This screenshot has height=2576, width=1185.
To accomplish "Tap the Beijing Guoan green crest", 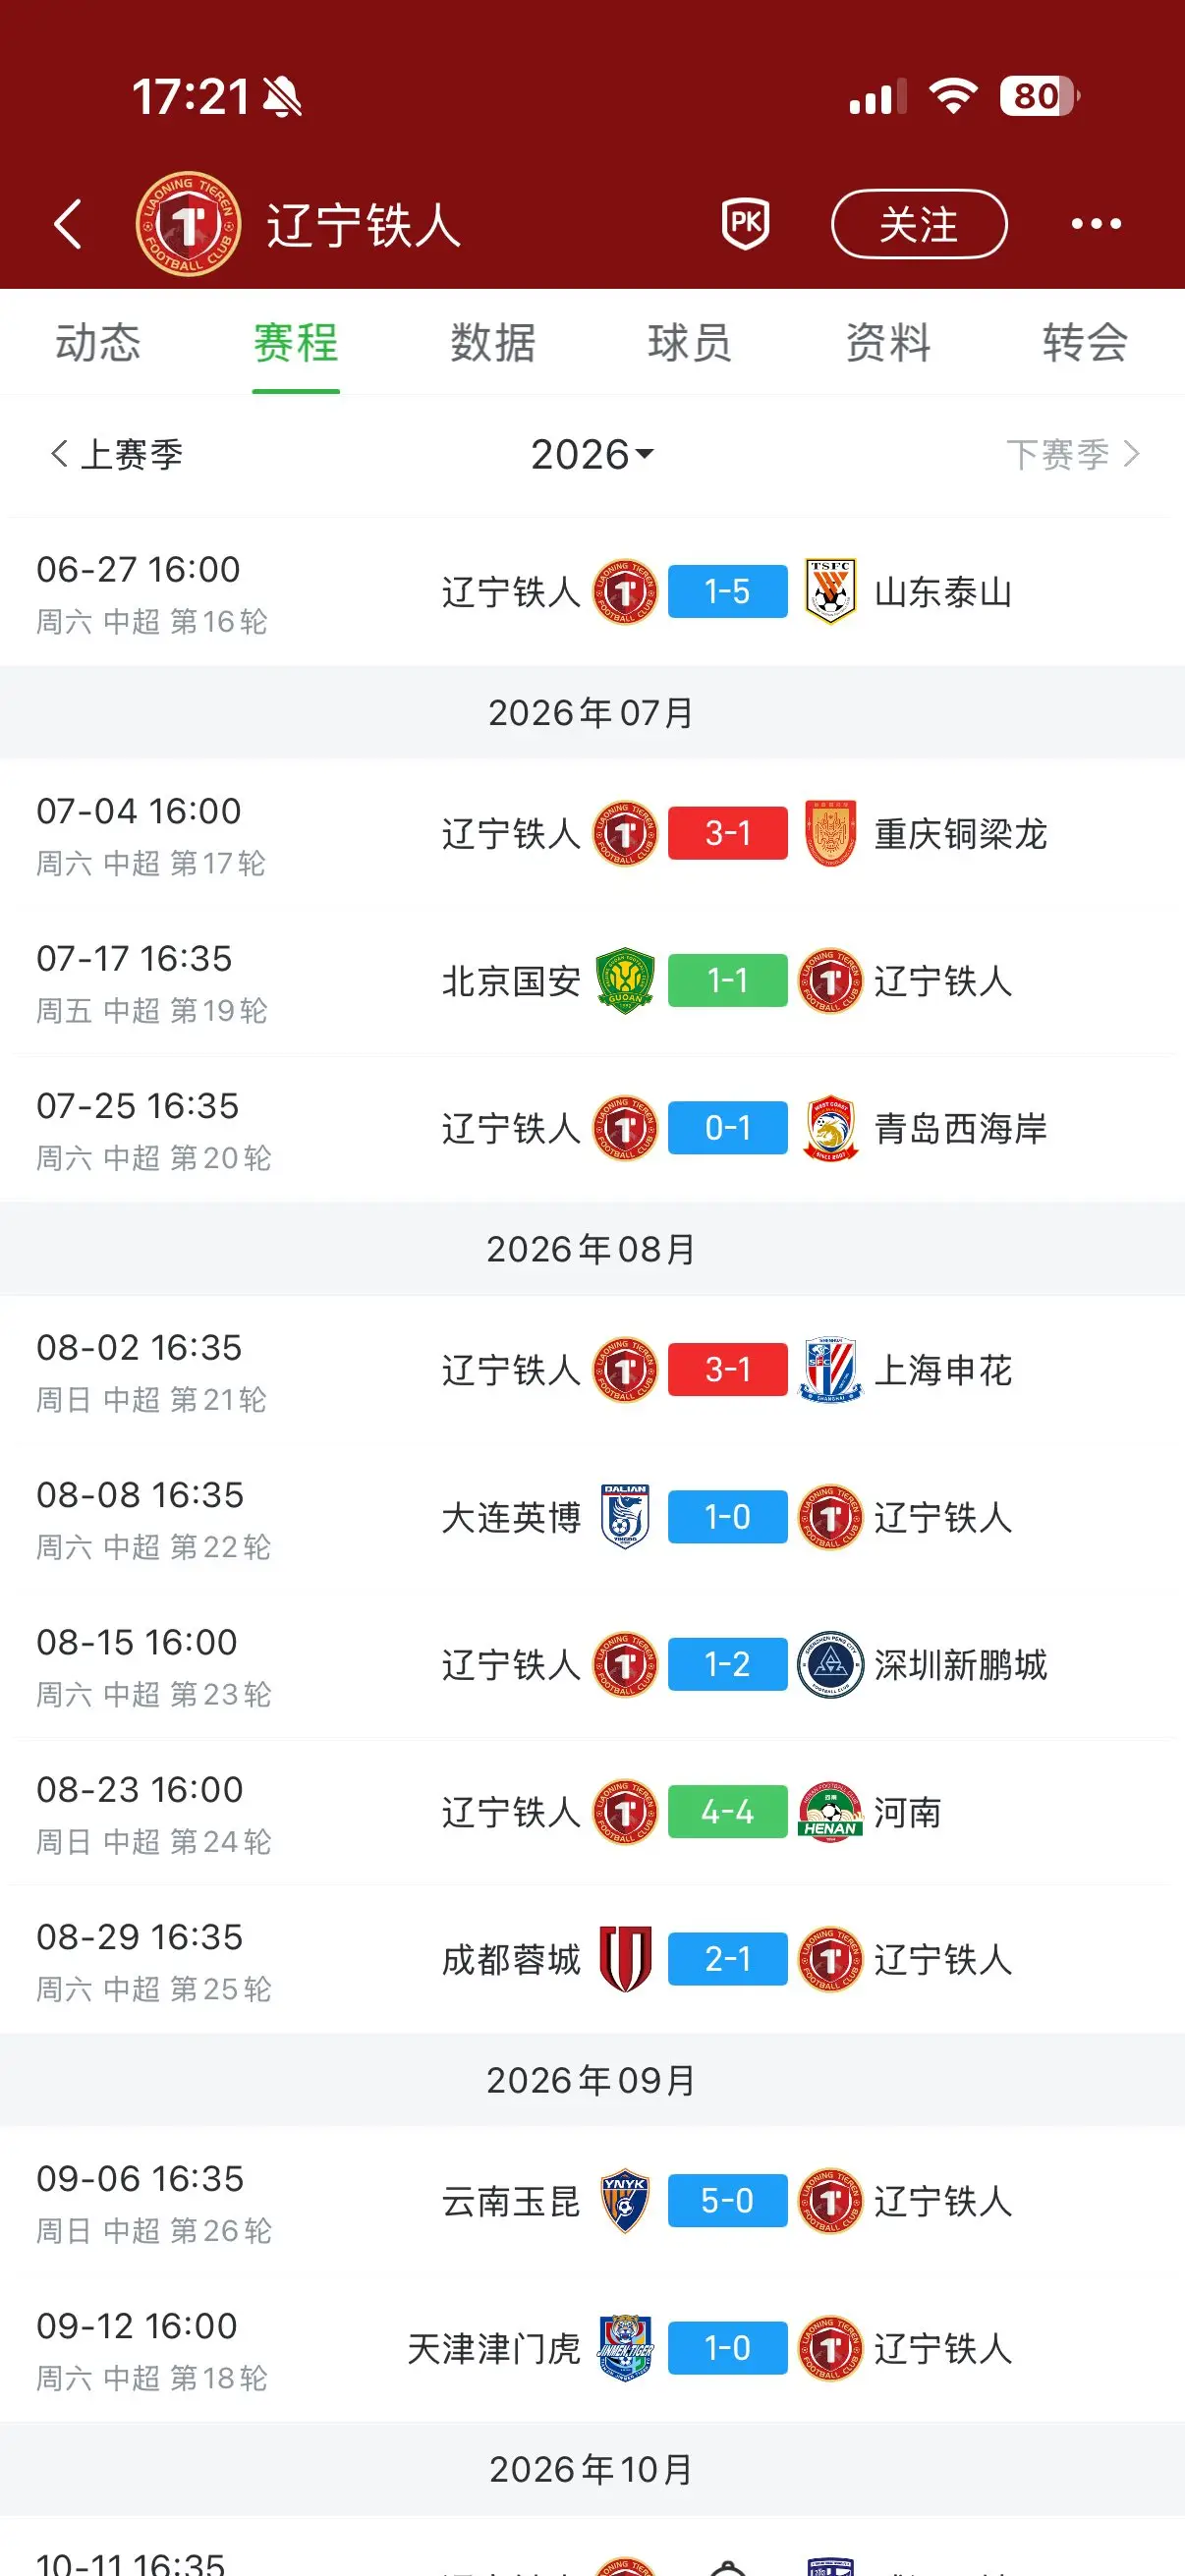I will [625, 981].
